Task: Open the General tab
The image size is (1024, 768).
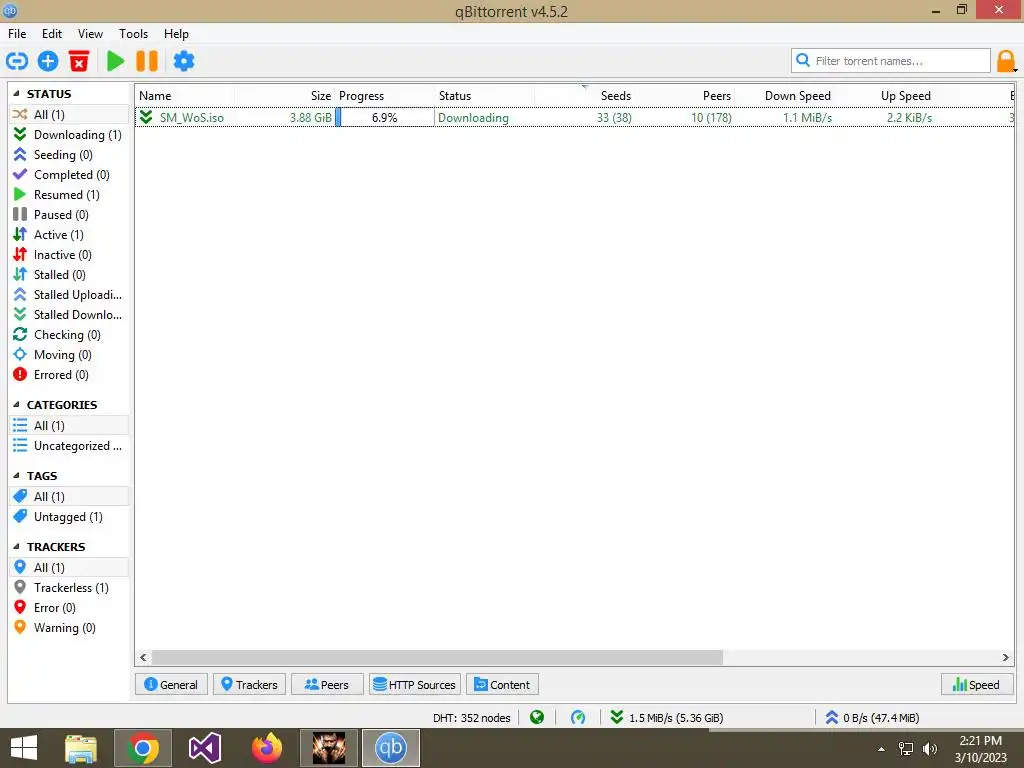Action: (x=171, y=684)
